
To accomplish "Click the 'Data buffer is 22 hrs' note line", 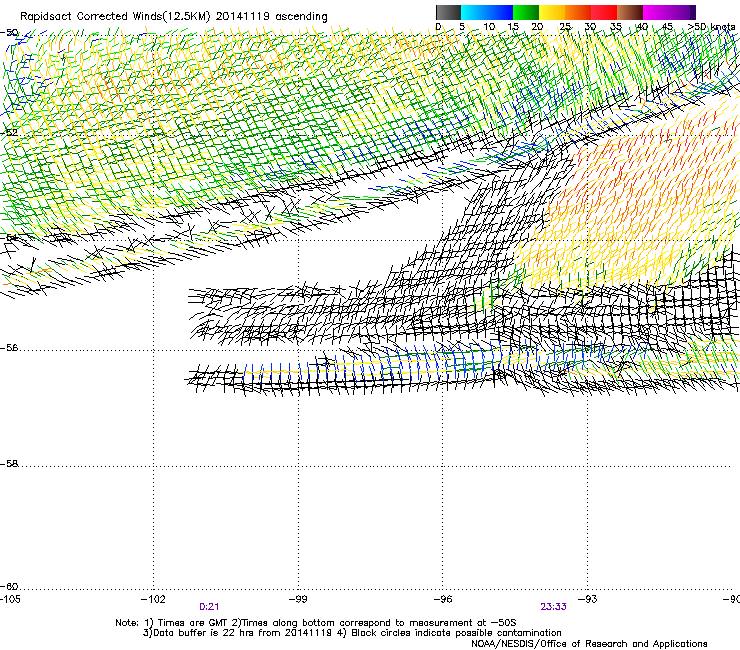I will (352, 633).
